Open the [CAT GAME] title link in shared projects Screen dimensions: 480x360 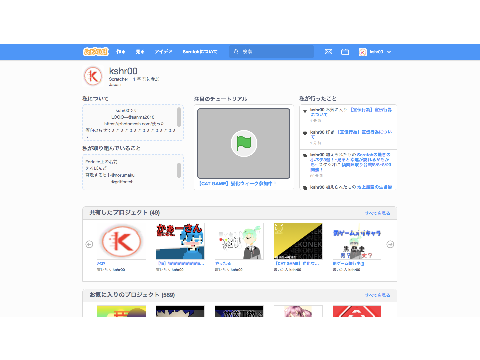pos(297,263)
